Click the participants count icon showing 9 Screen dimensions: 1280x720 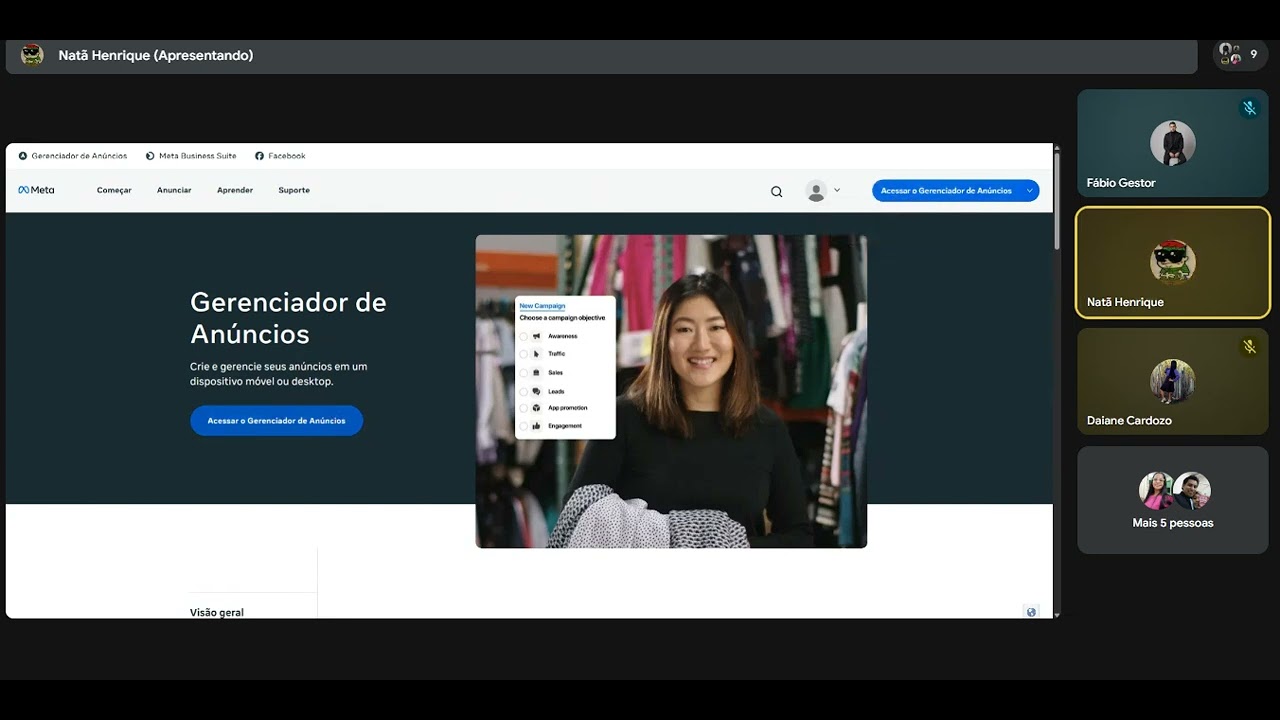pyautogui.click(x=1240, y=55)
